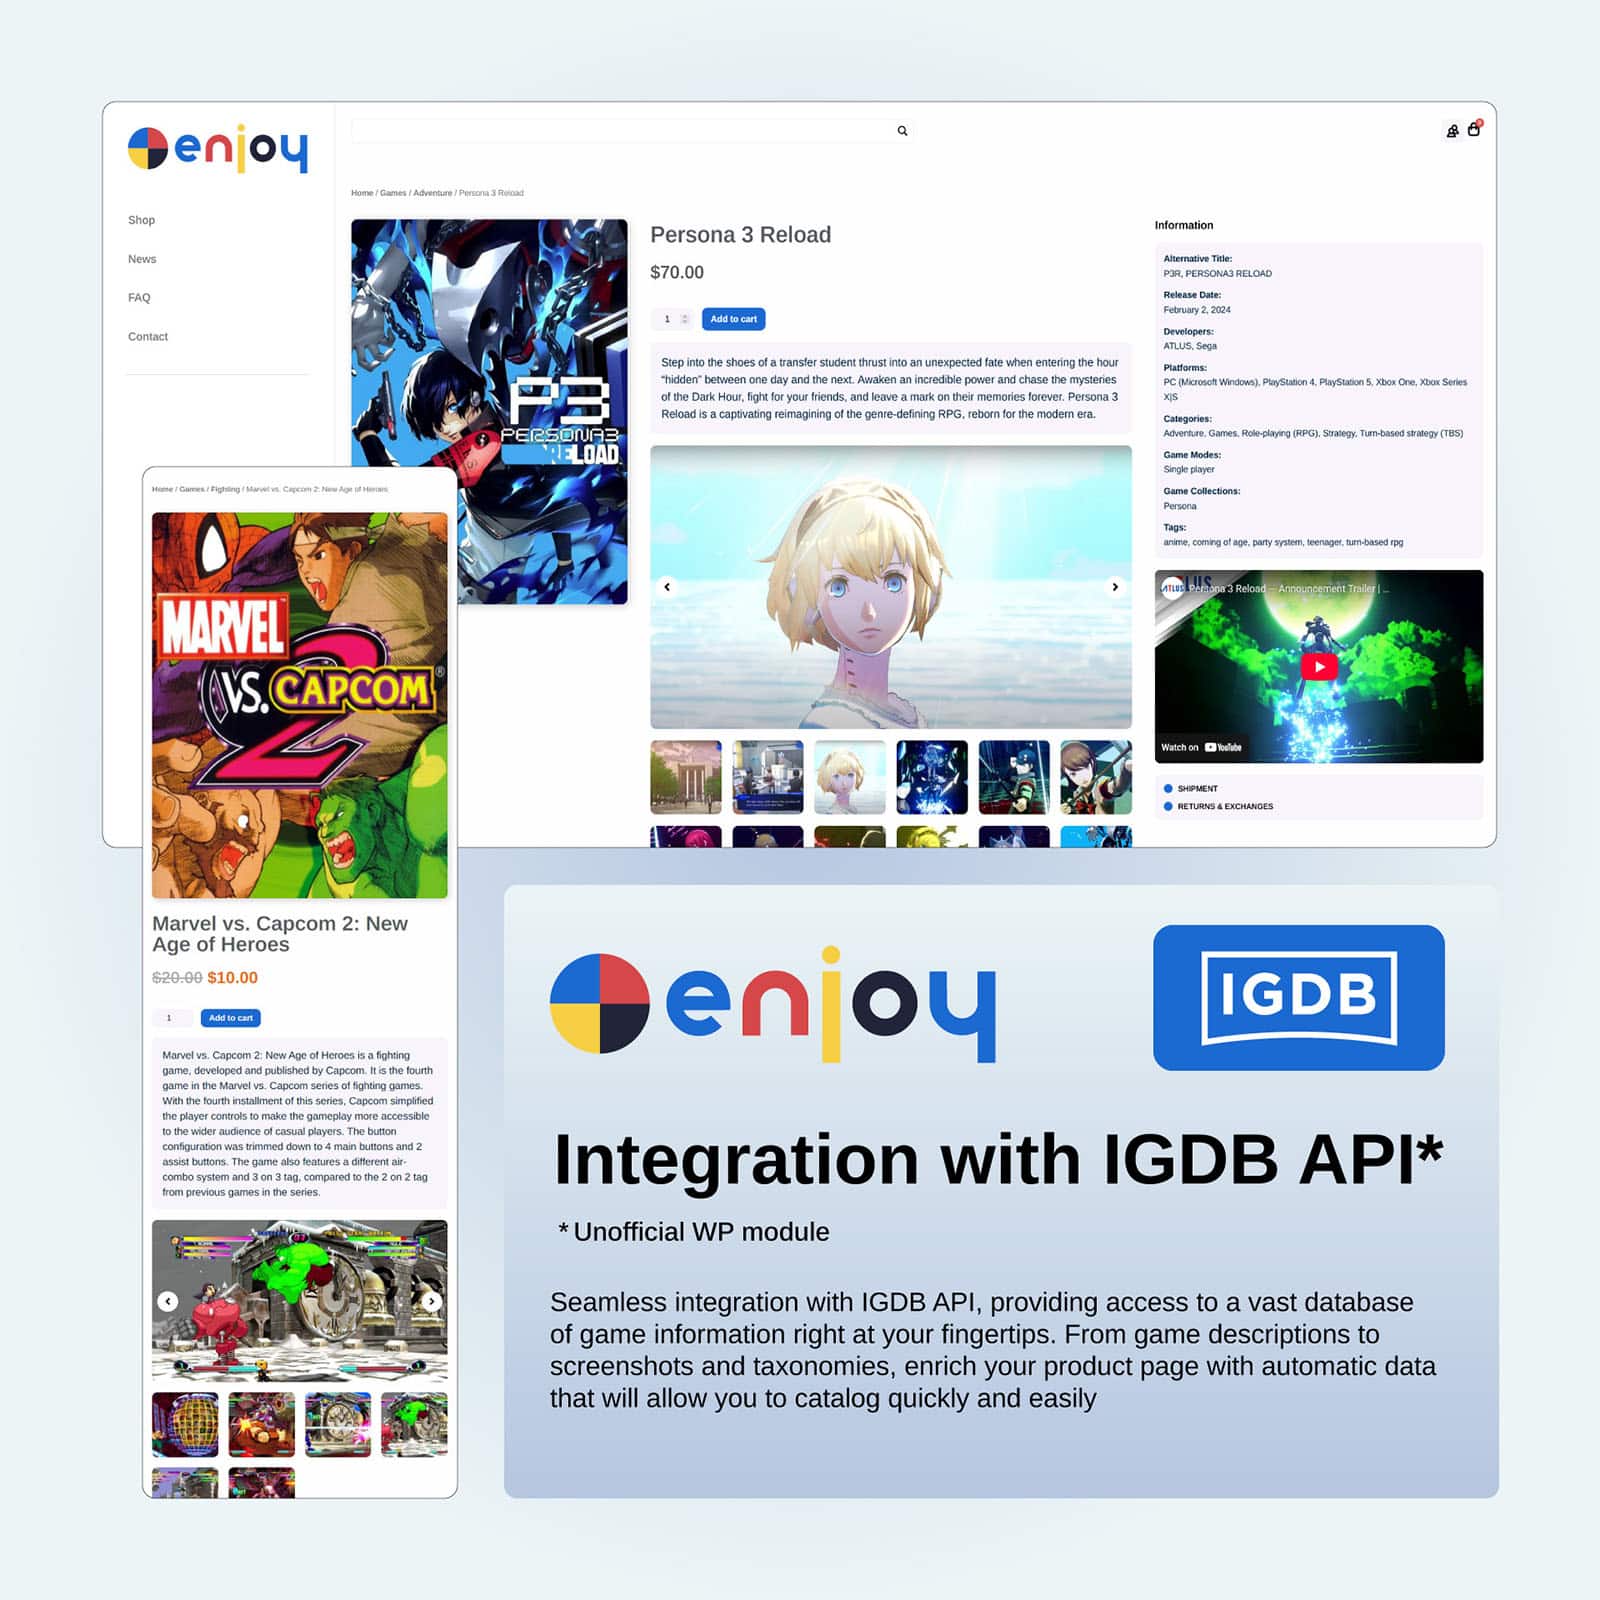Show next Marvel vs. Capcom screenshot
Viewport: 1600px width, 1600px height.
431,1301
